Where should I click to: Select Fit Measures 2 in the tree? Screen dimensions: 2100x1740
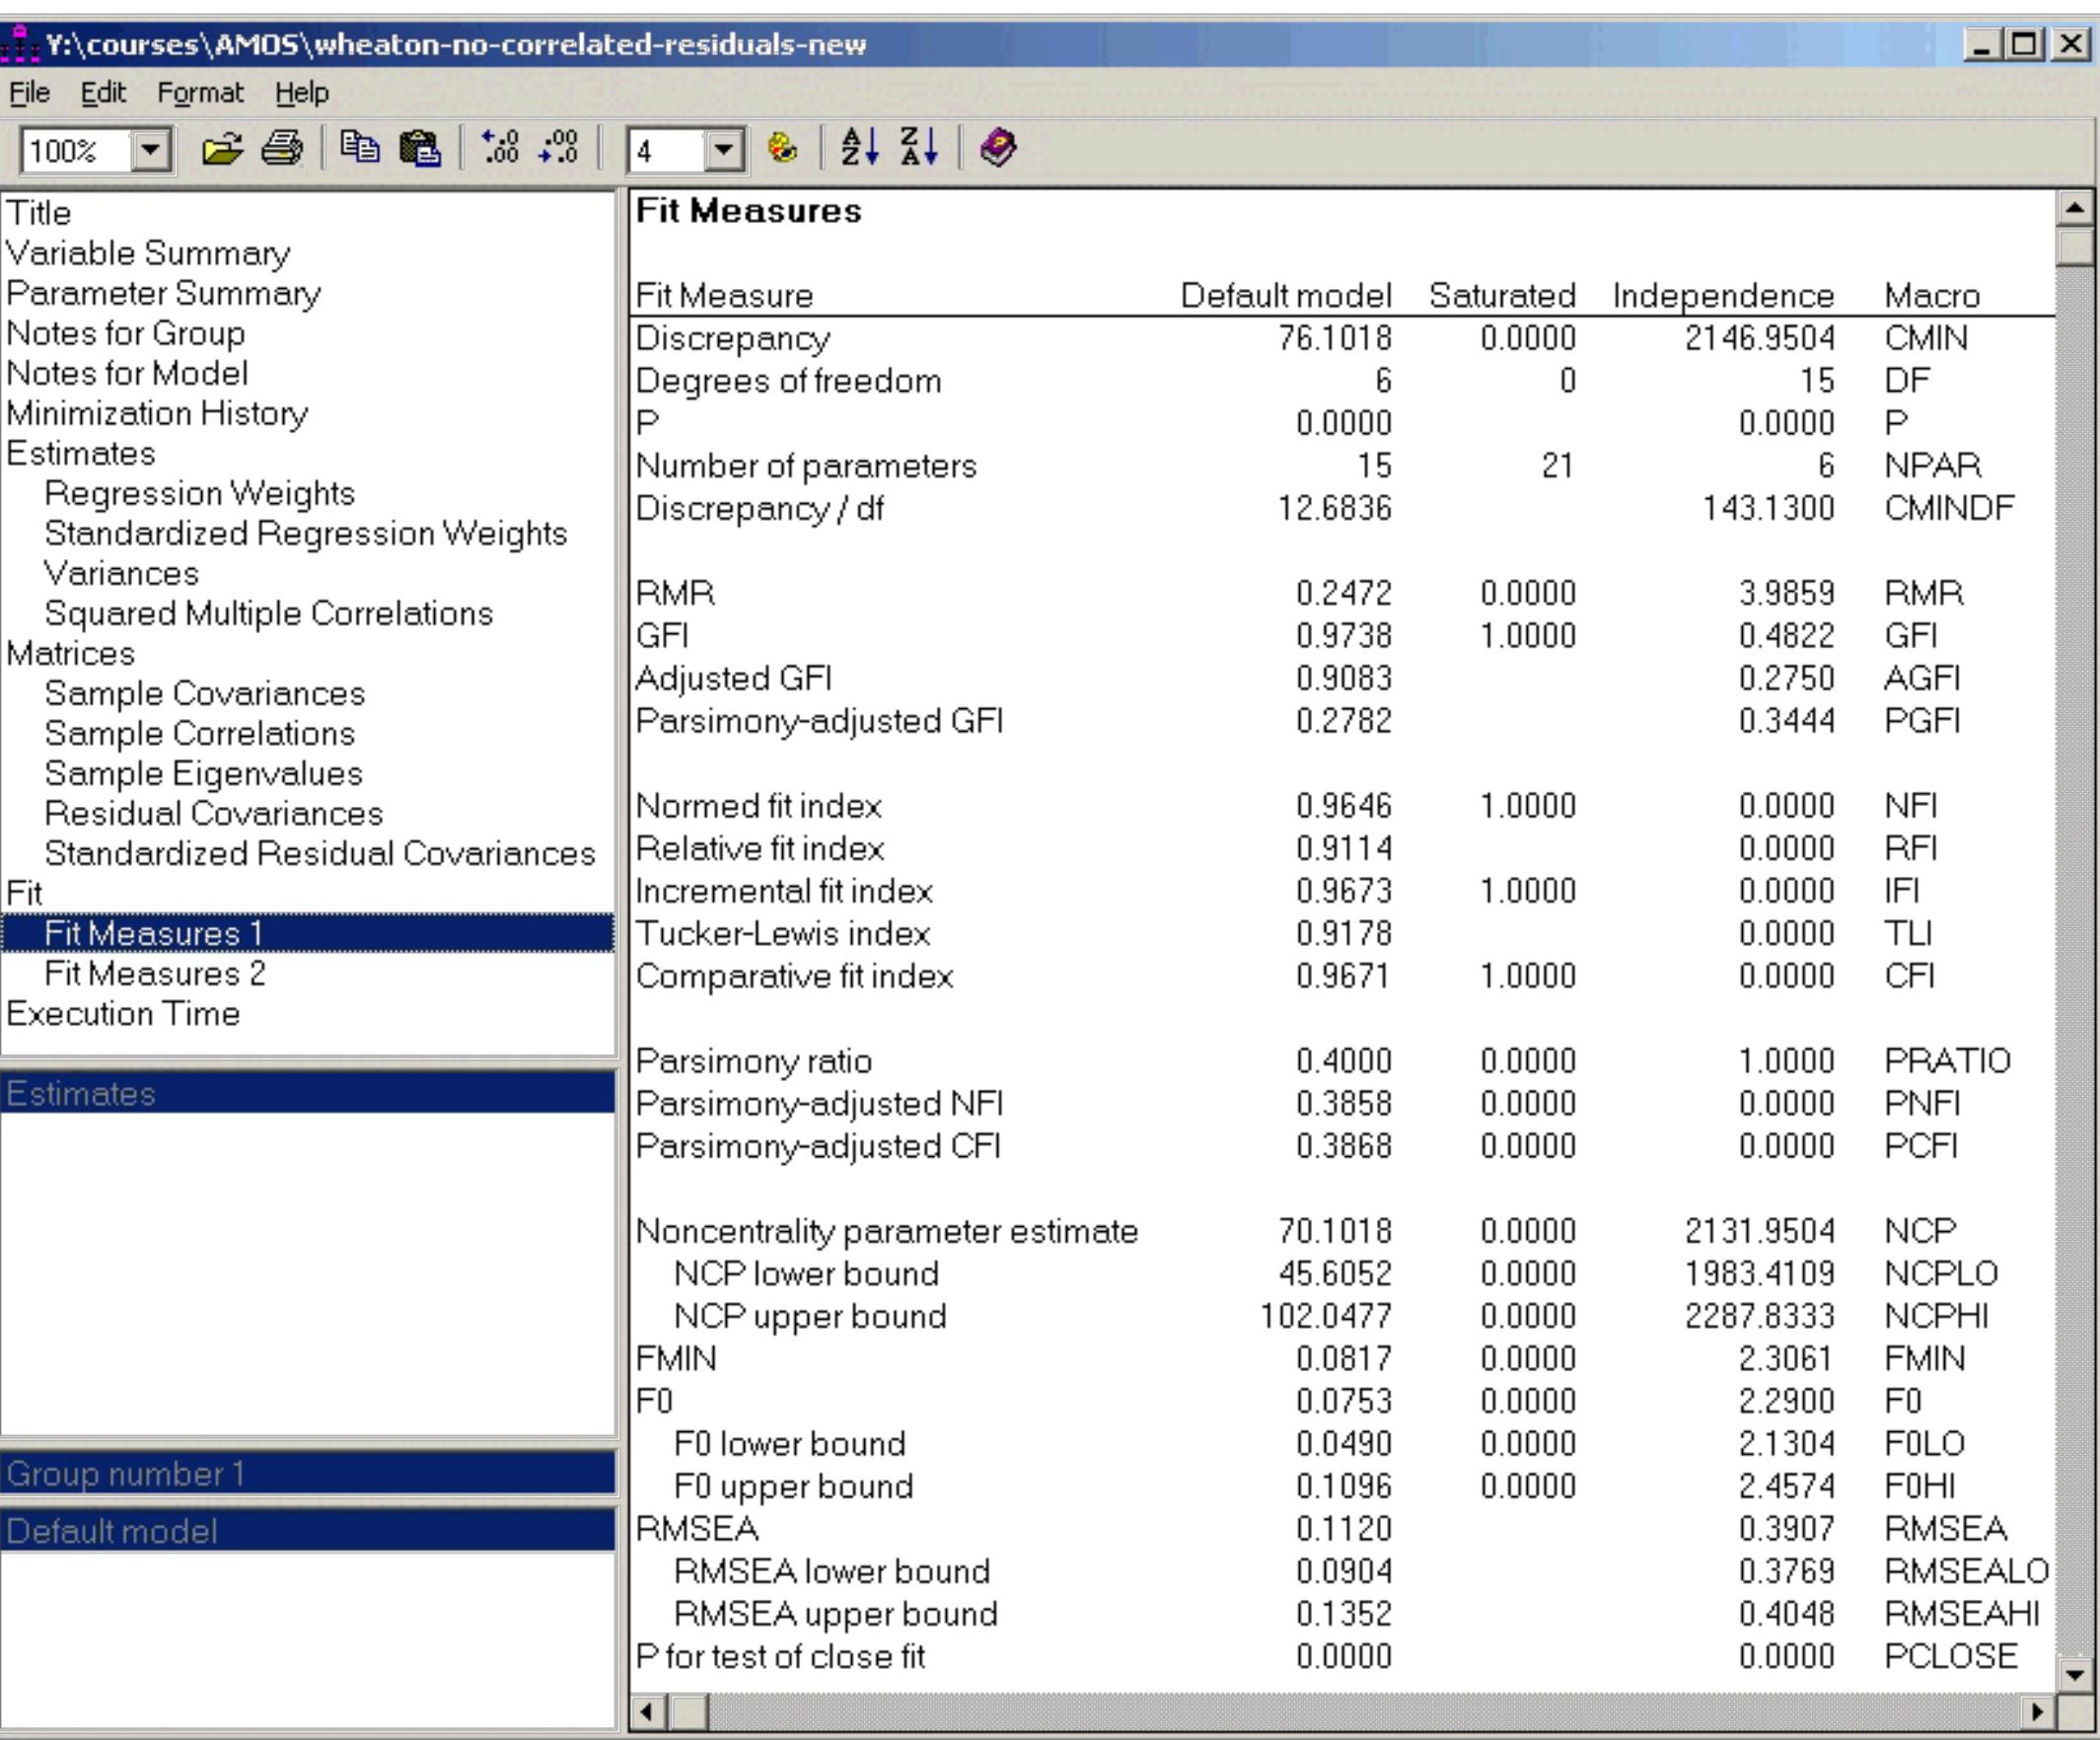(155, 973)
